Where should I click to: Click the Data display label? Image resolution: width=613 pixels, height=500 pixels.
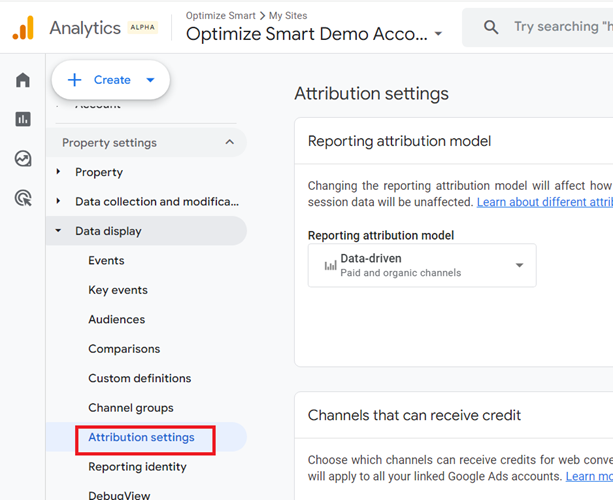click(x=108, y=231)
